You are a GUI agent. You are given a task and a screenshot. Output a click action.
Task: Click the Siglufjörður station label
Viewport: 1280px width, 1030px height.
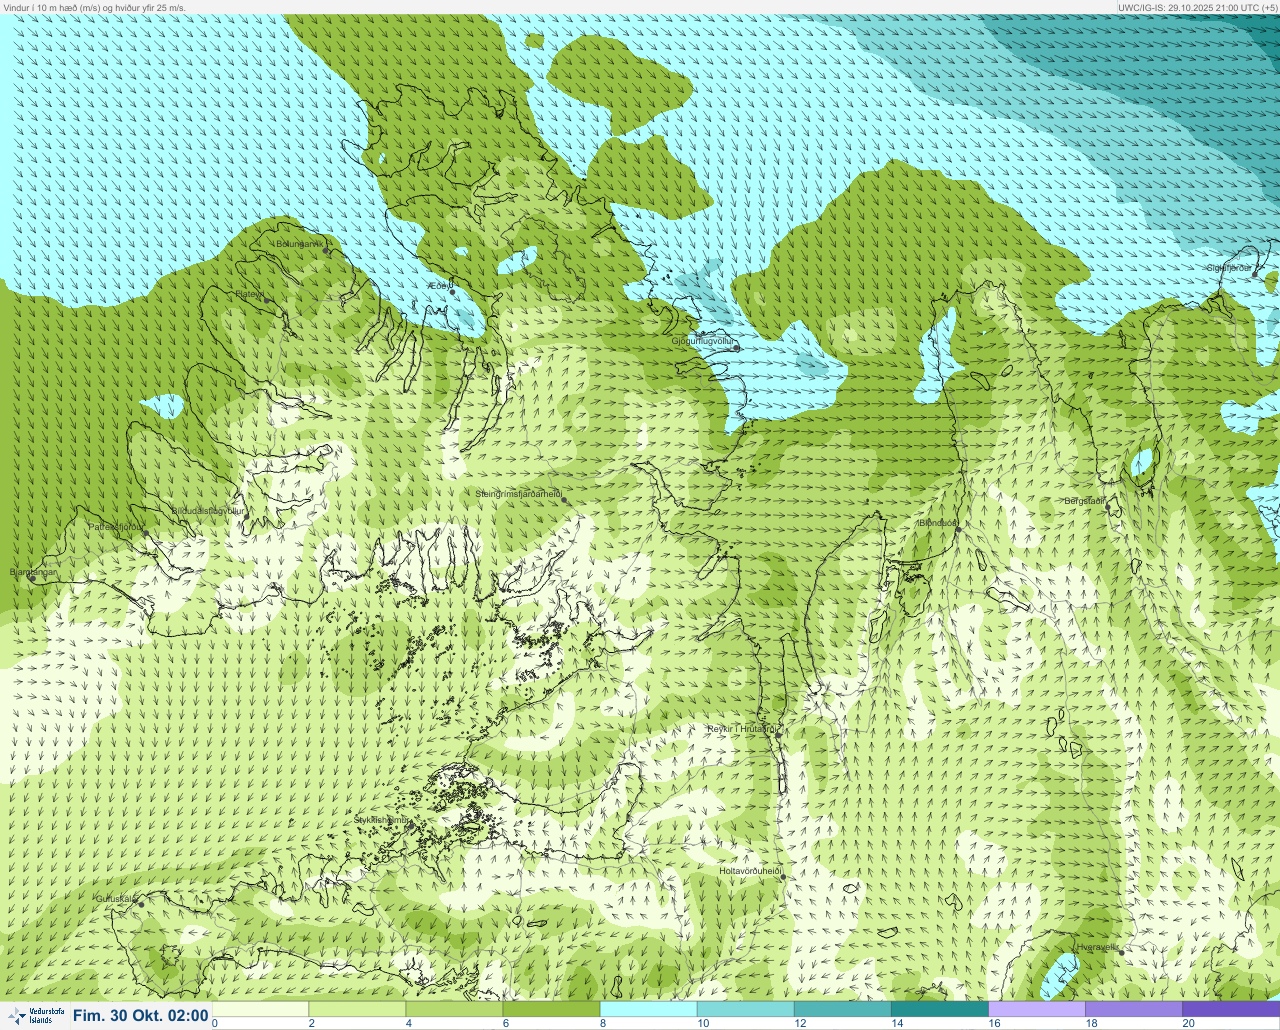1229,268
